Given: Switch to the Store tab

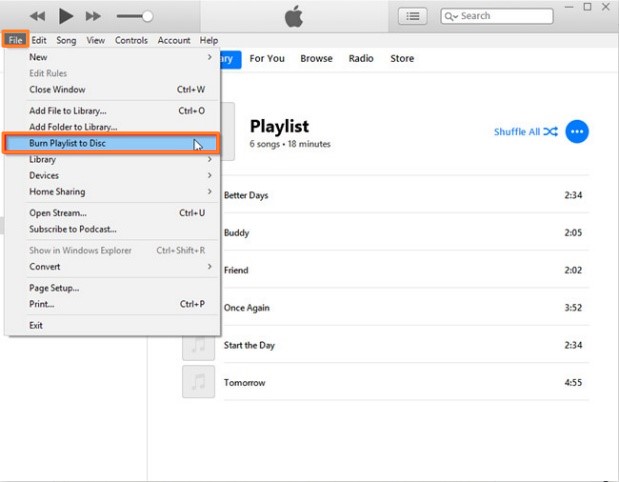Looking at the screenshot, I should pos(402,58).
